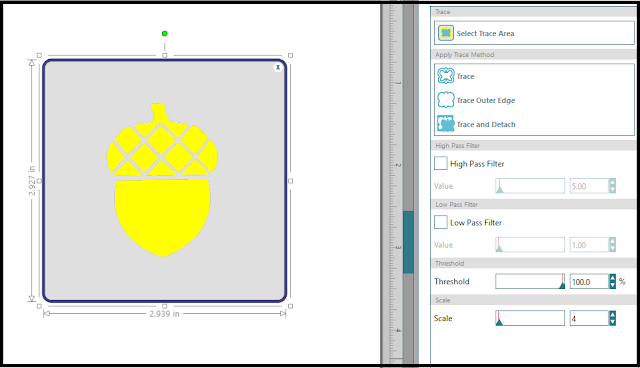
Task: Click the 2.939 in width dimension label
Action: pyautogui.click(x=164, y=314)
